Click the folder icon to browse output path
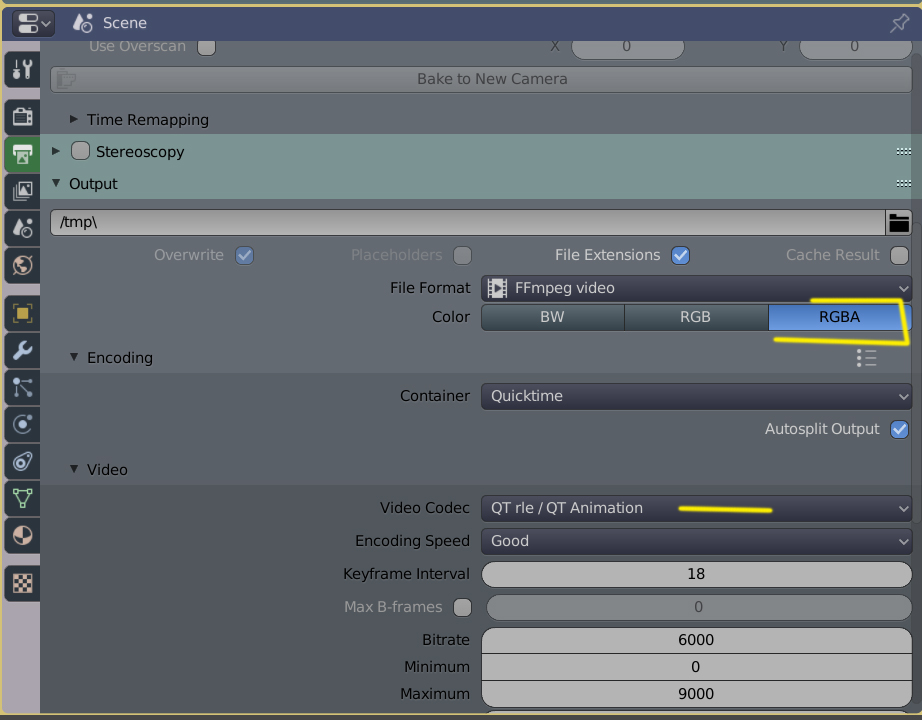 898,222
